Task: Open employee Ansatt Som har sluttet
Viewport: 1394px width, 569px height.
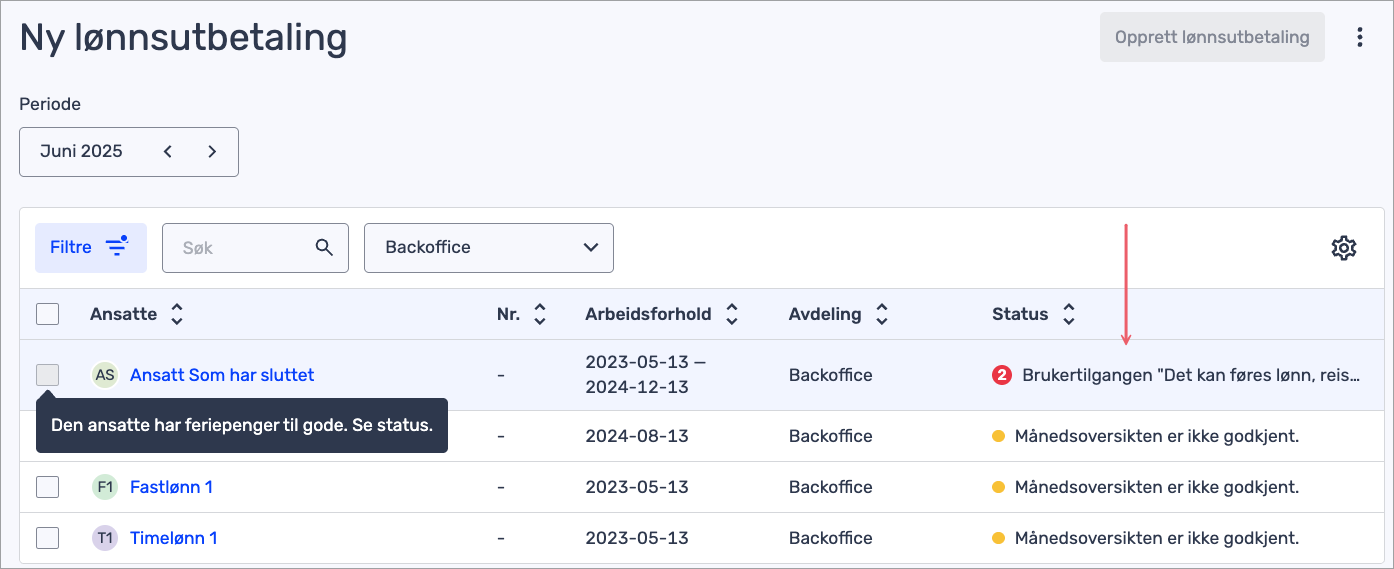Action: (x=222, y=375)
